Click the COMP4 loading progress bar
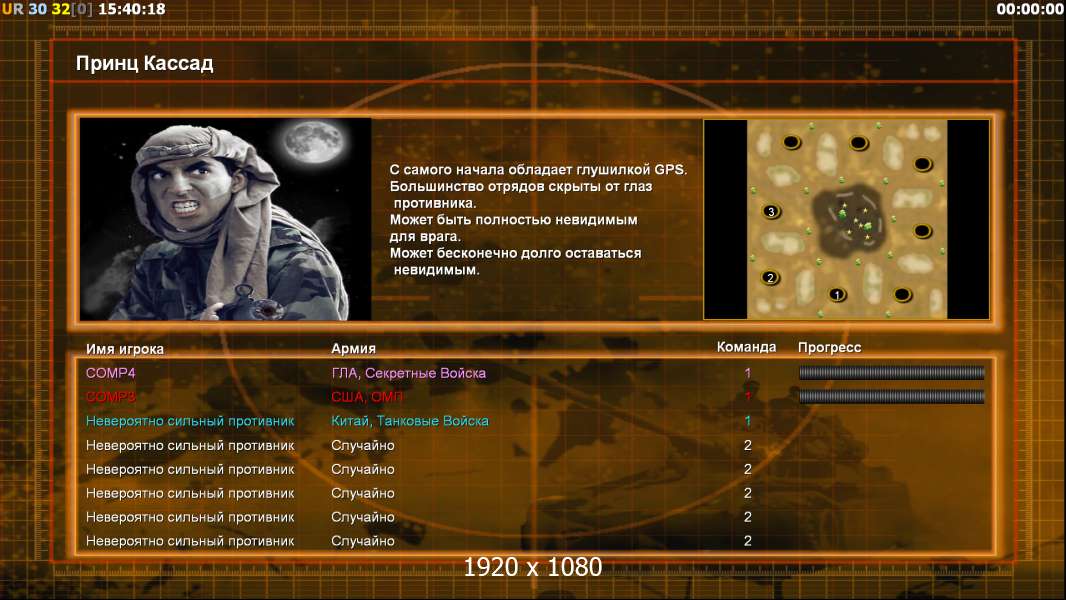Image resolution: width=1066 pixels, height=600 pixels. point(891,372)
